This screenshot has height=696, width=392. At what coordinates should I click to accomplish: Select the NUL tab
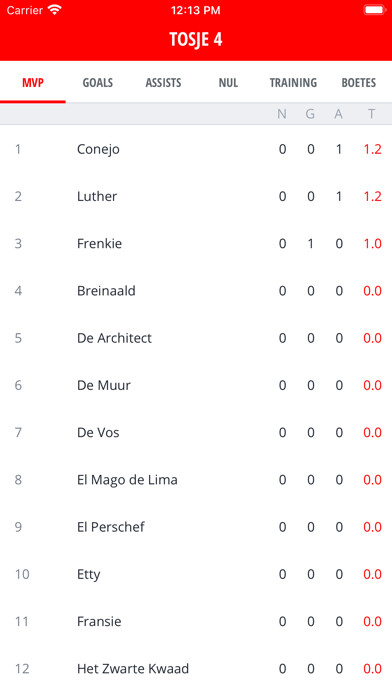(x=228, y=83)
